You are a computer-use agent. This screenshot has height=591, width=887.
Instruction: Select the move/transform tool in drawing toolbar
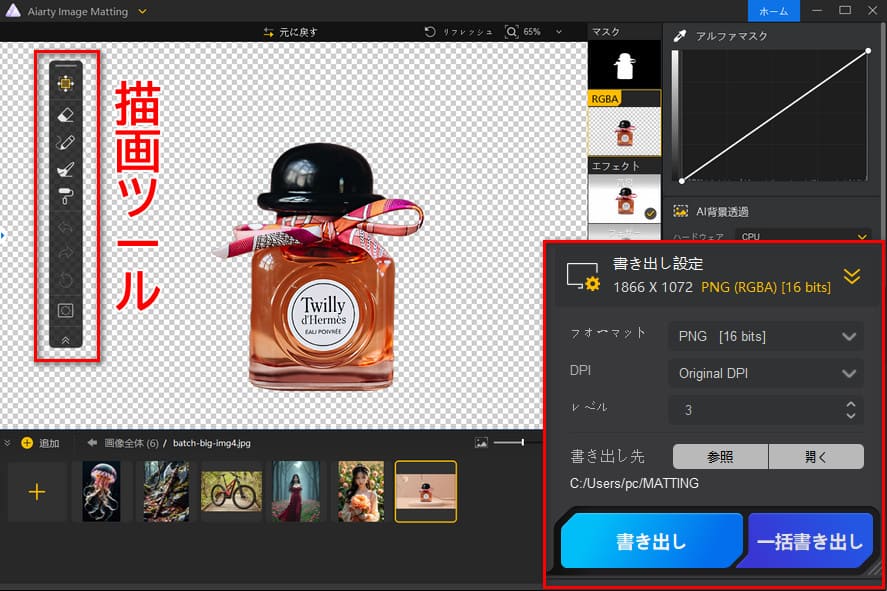tap(66, 84)
